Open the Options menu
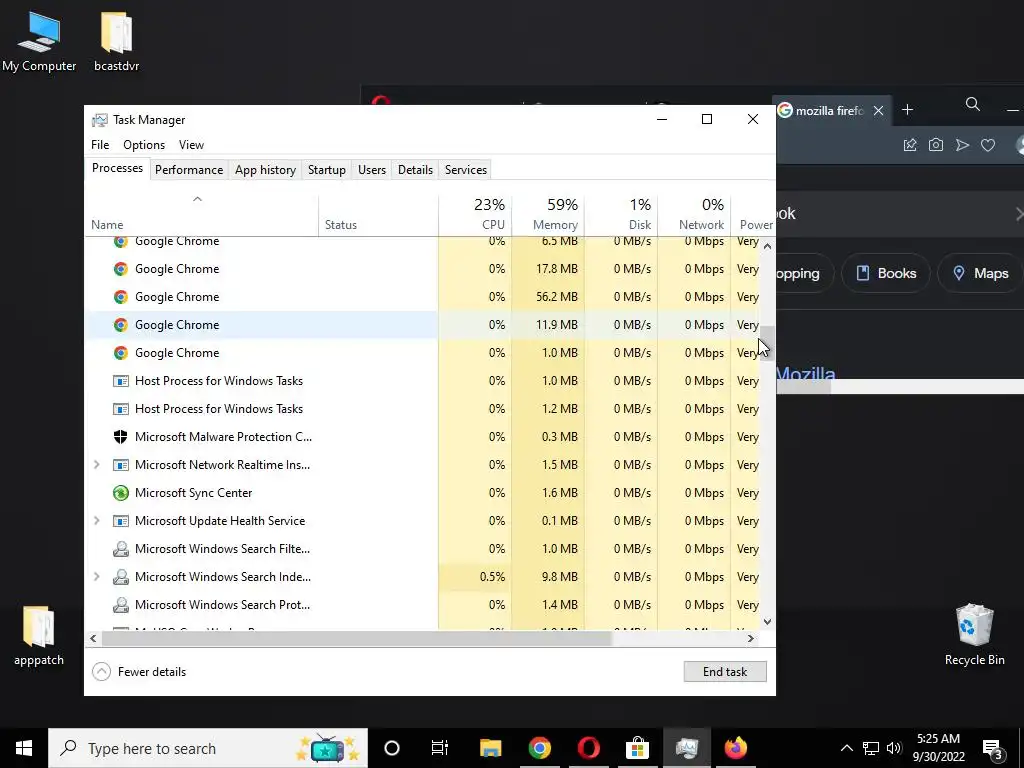The height and width of the screenshot is (768, 1024). pyautogui.click(x=144, y=145)
